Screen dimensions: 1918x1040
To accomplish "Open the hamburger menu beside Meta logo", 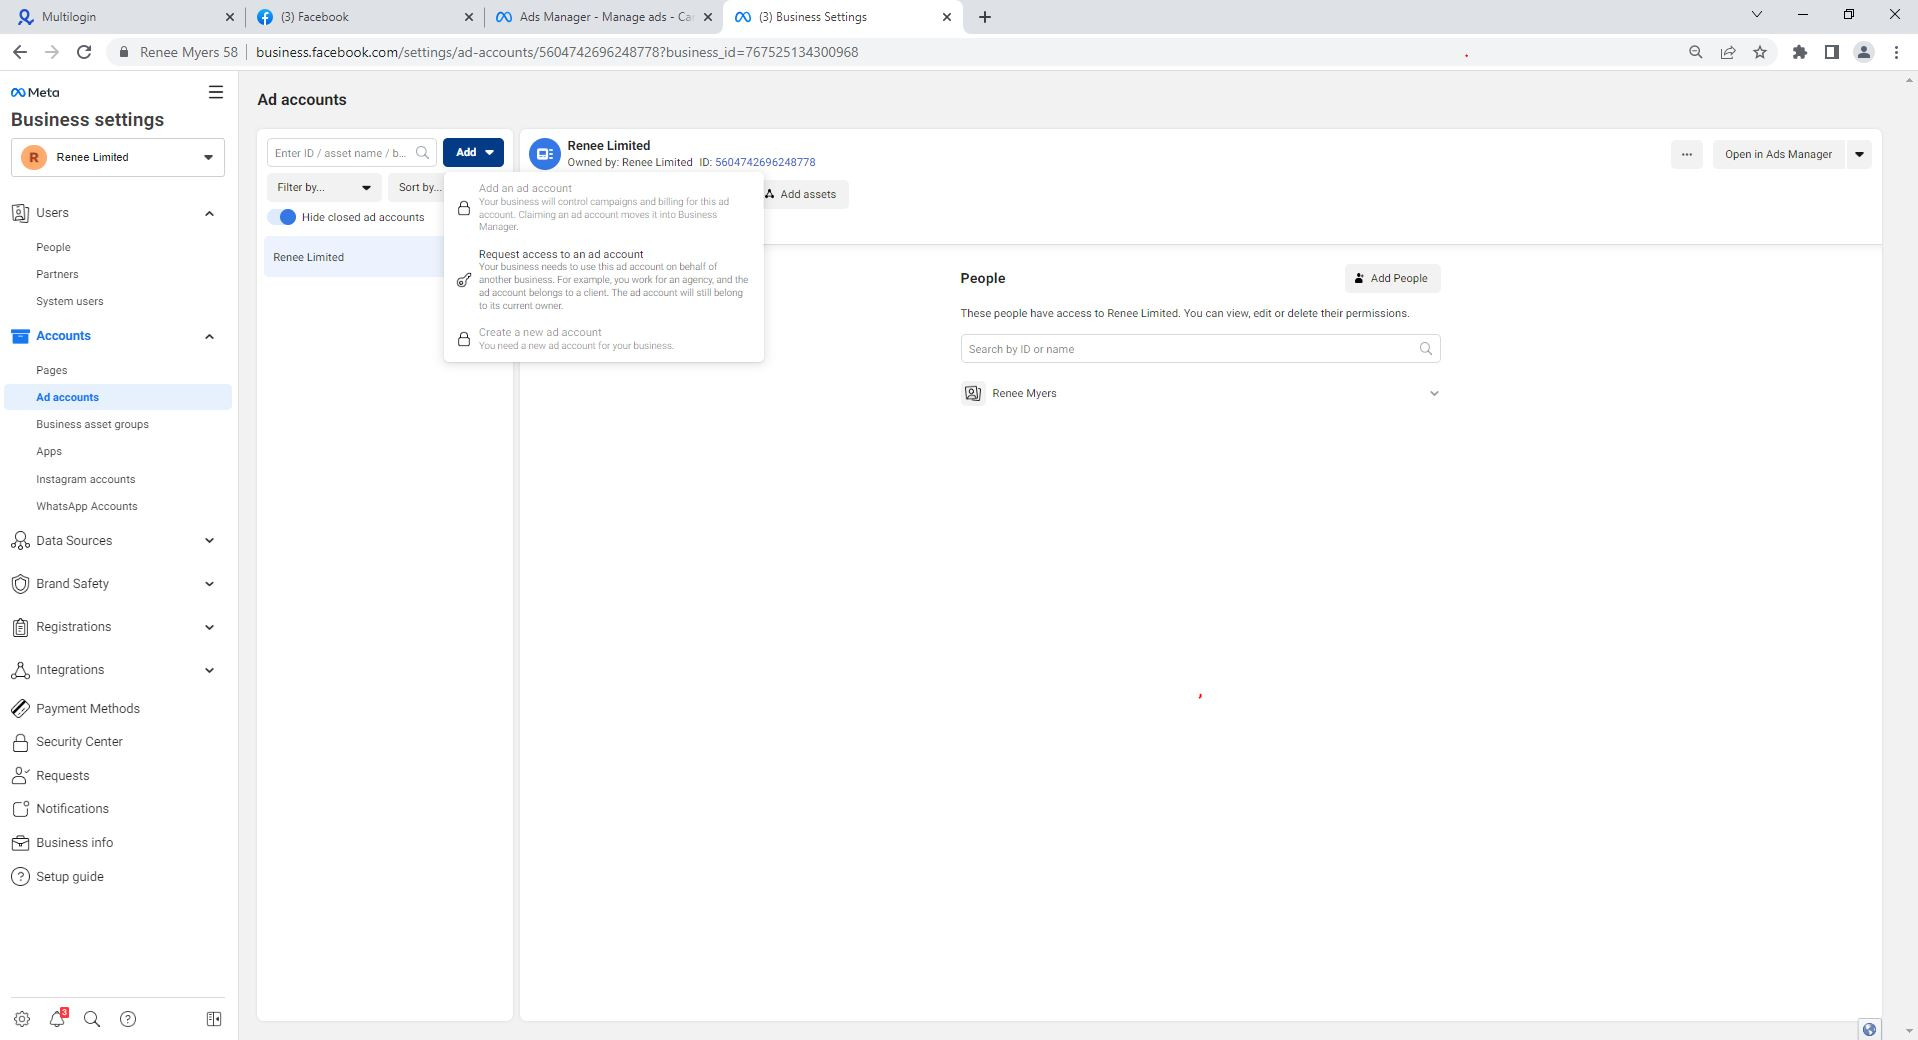I will click(215, 92).
